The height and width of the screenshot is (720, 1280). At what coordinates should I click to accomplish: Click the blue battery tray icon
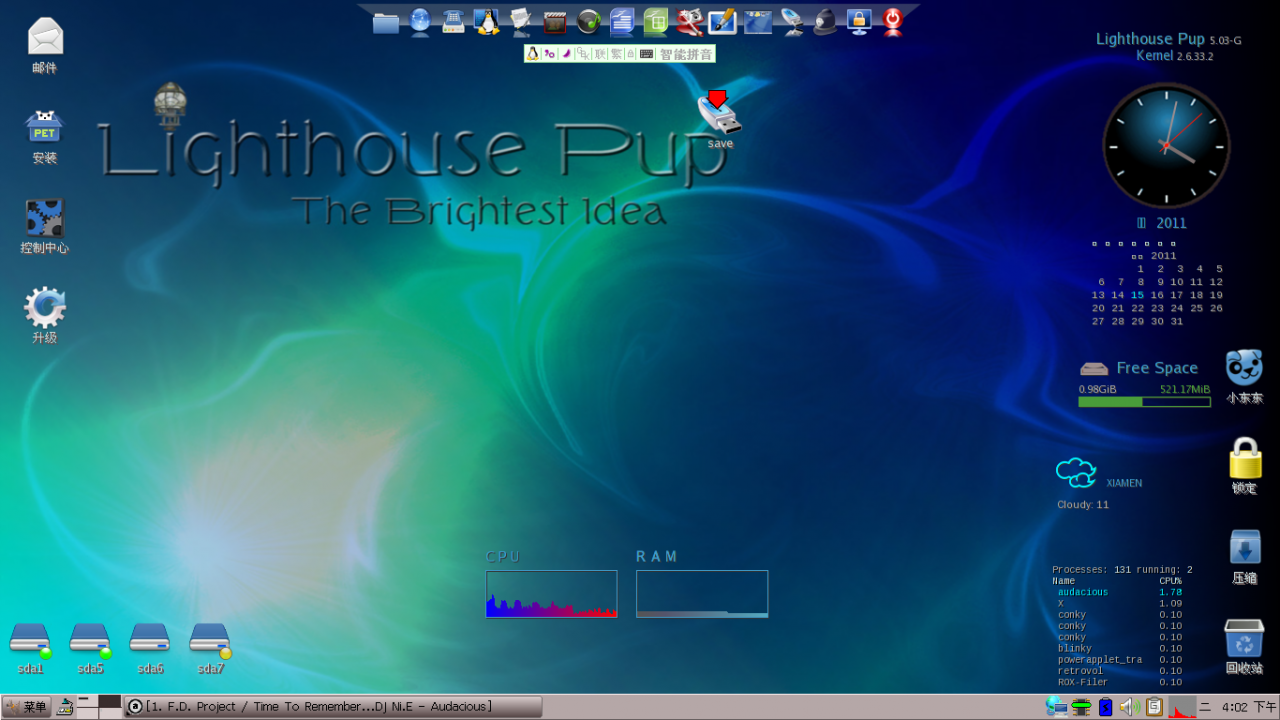[x=1105, y=707]
